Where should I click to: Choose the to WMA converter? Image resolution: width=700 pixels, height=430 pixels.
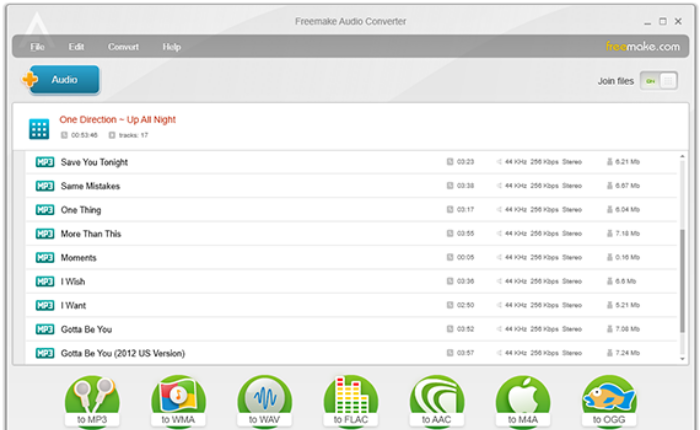point(178,401)
